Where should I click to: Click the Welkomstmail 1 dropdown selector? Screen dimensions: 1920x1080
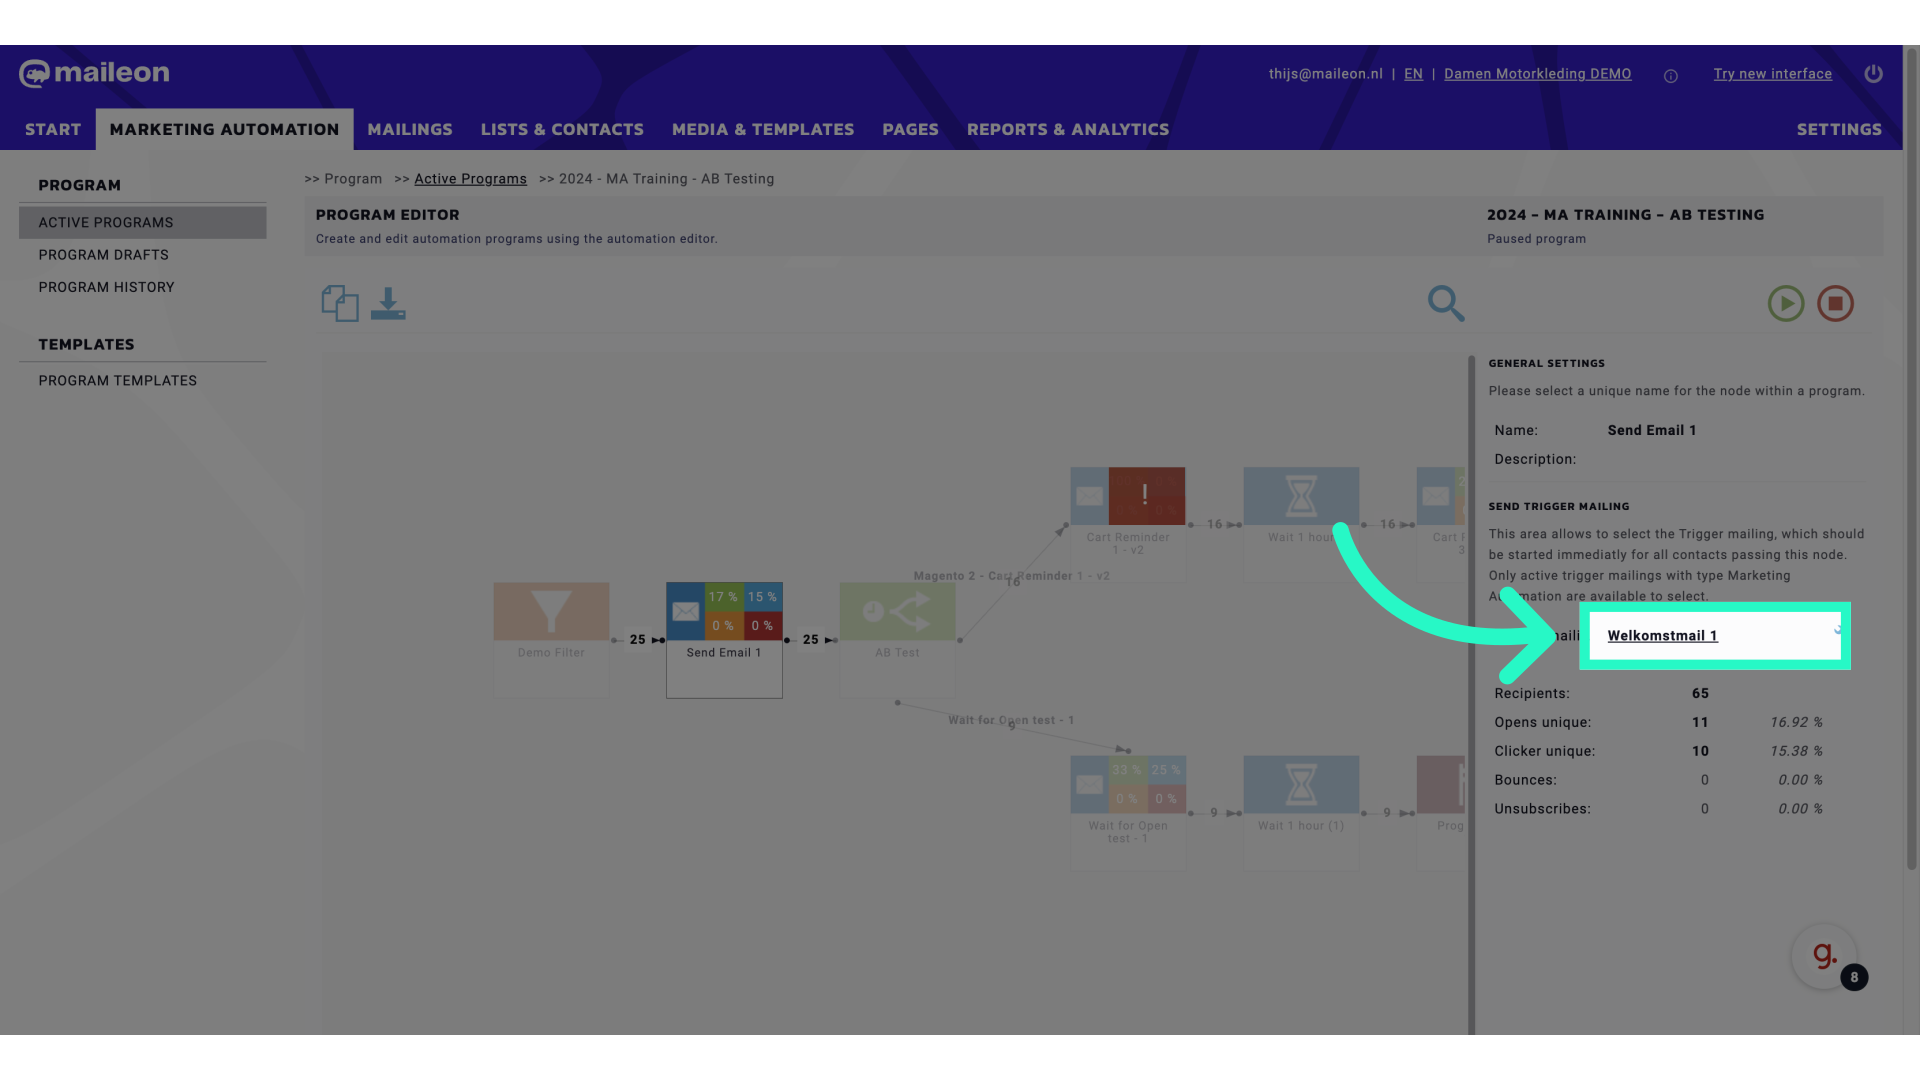(1714, 636)
